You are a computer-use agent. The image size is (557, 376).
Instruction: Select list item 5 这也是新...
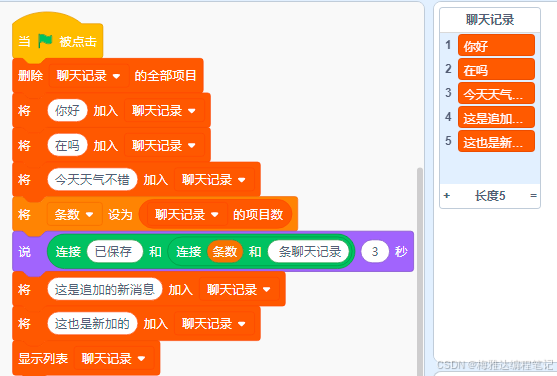point(496,141)
